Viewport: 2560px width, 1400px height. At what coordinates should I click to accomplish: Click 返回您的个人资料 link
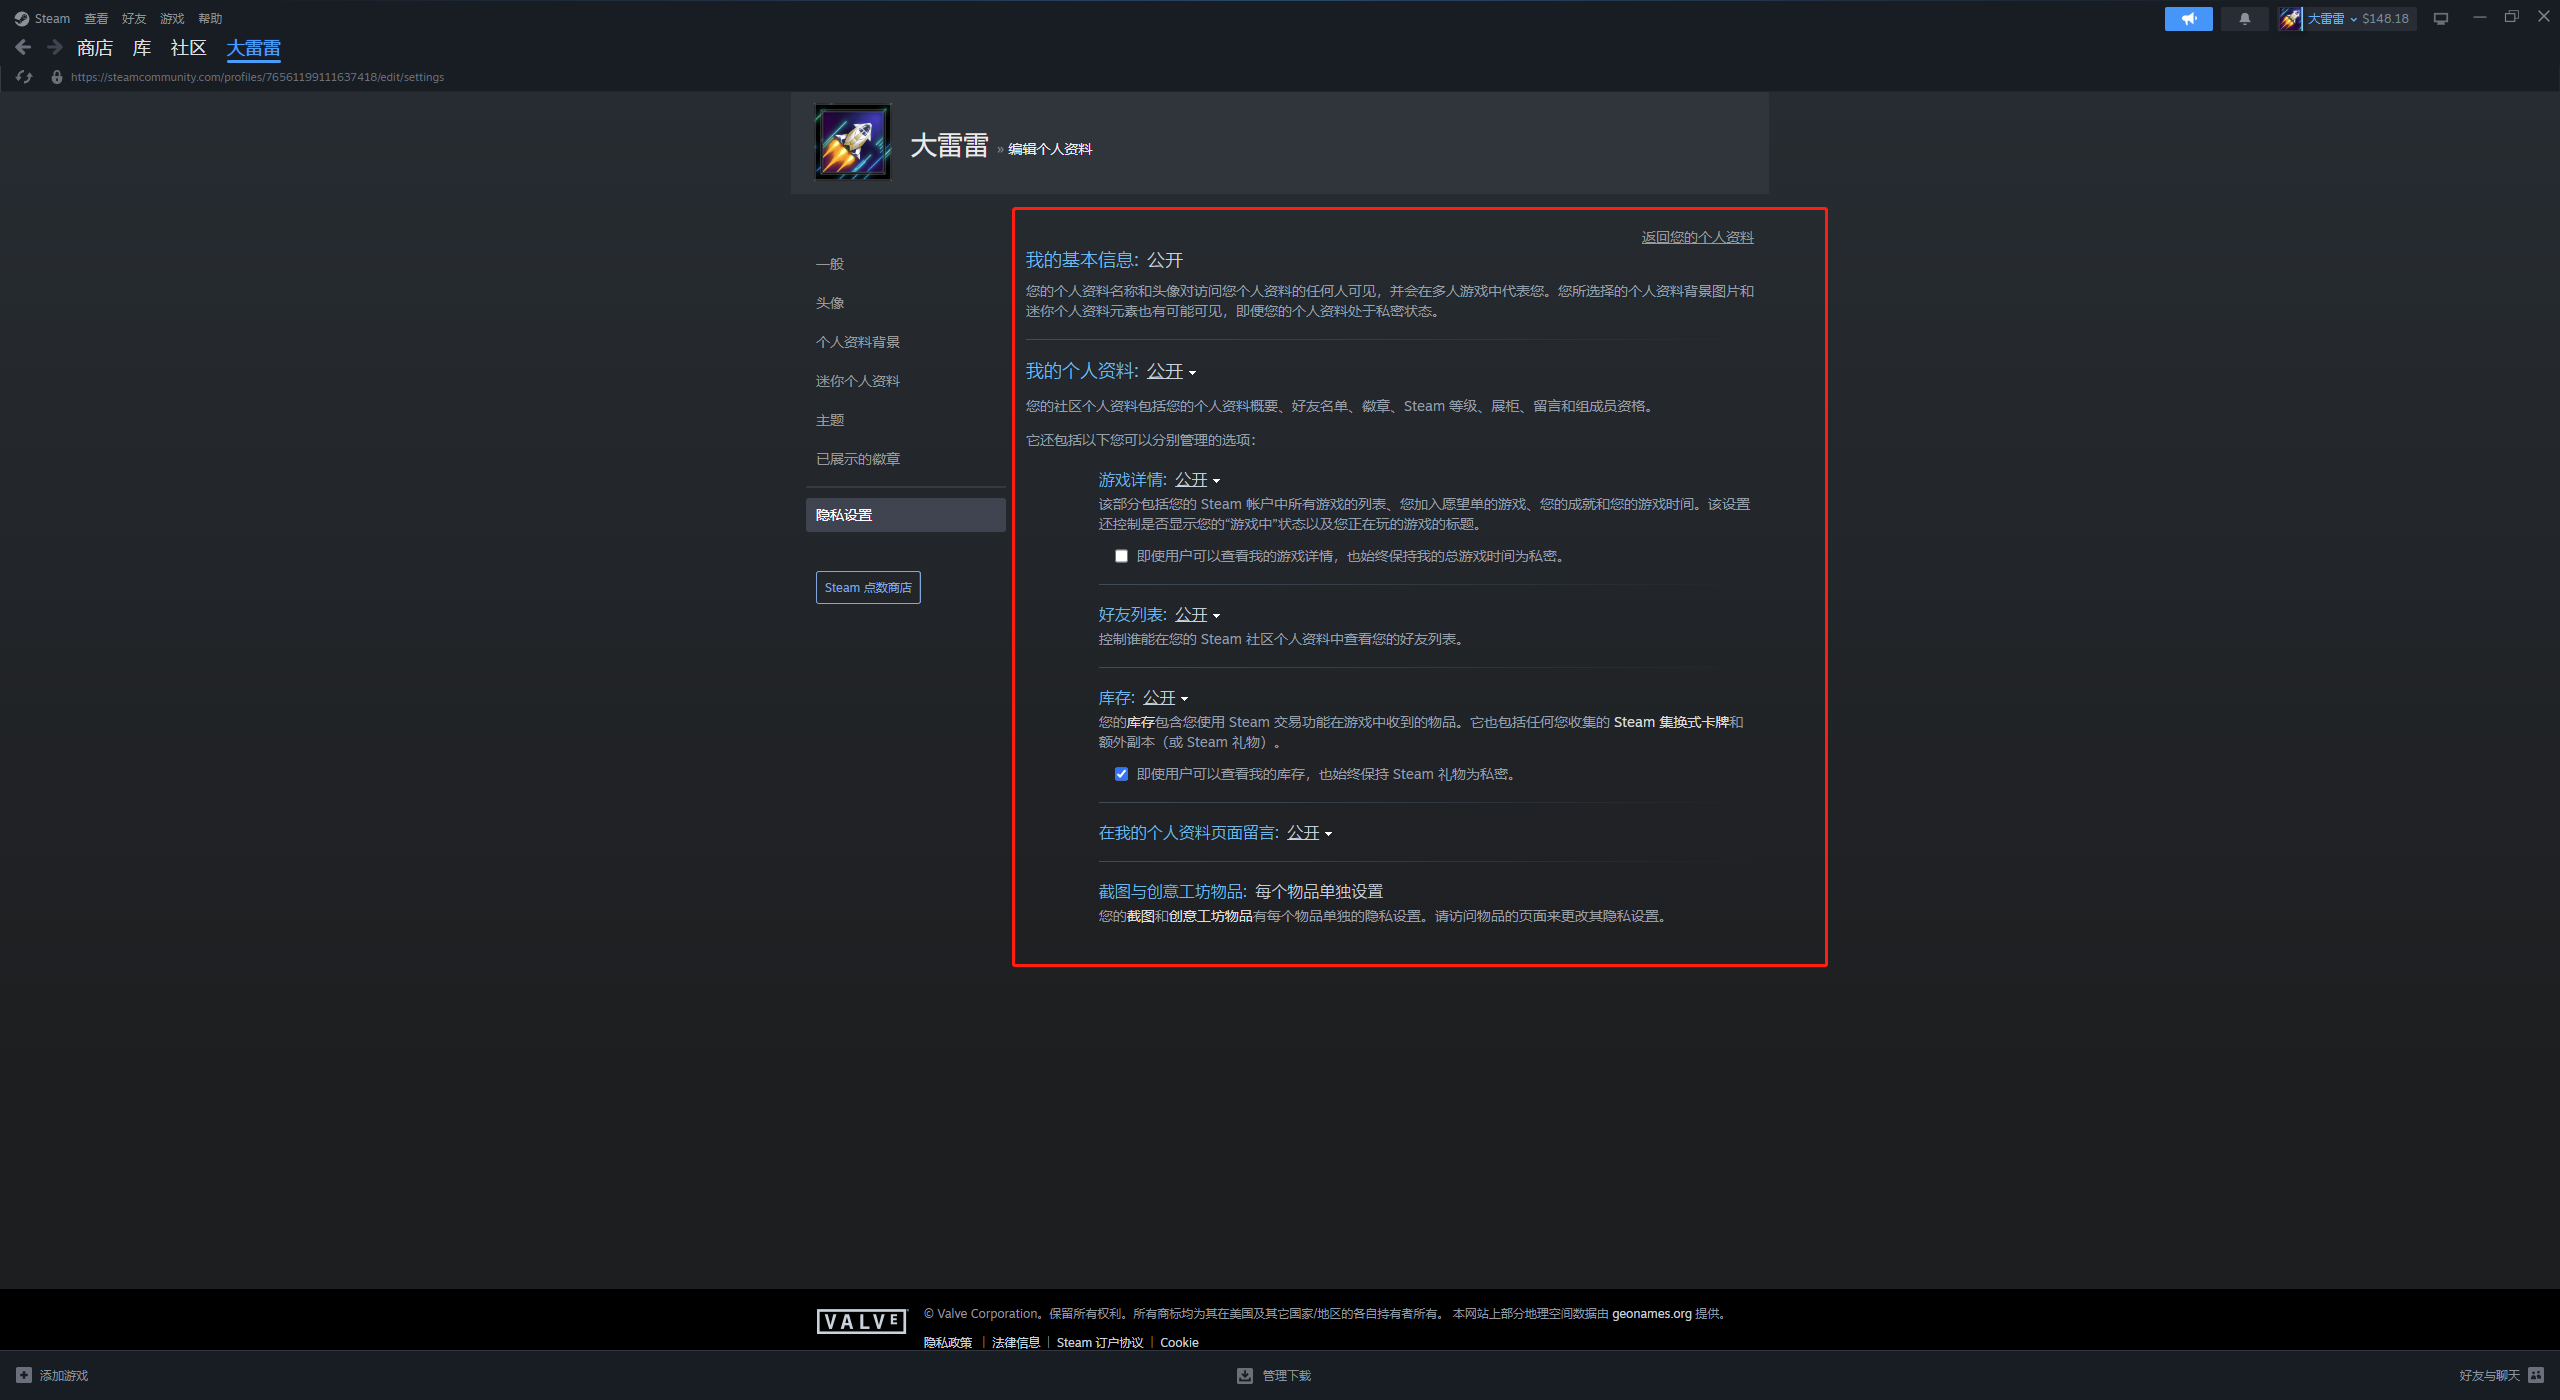[x=1698, y=237]
